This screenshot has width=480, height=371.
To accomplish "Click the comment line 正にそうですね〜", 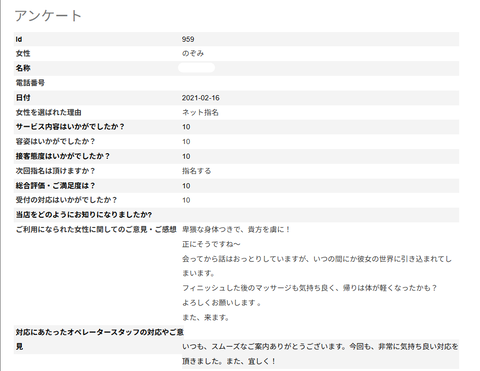I will [211, 244].
